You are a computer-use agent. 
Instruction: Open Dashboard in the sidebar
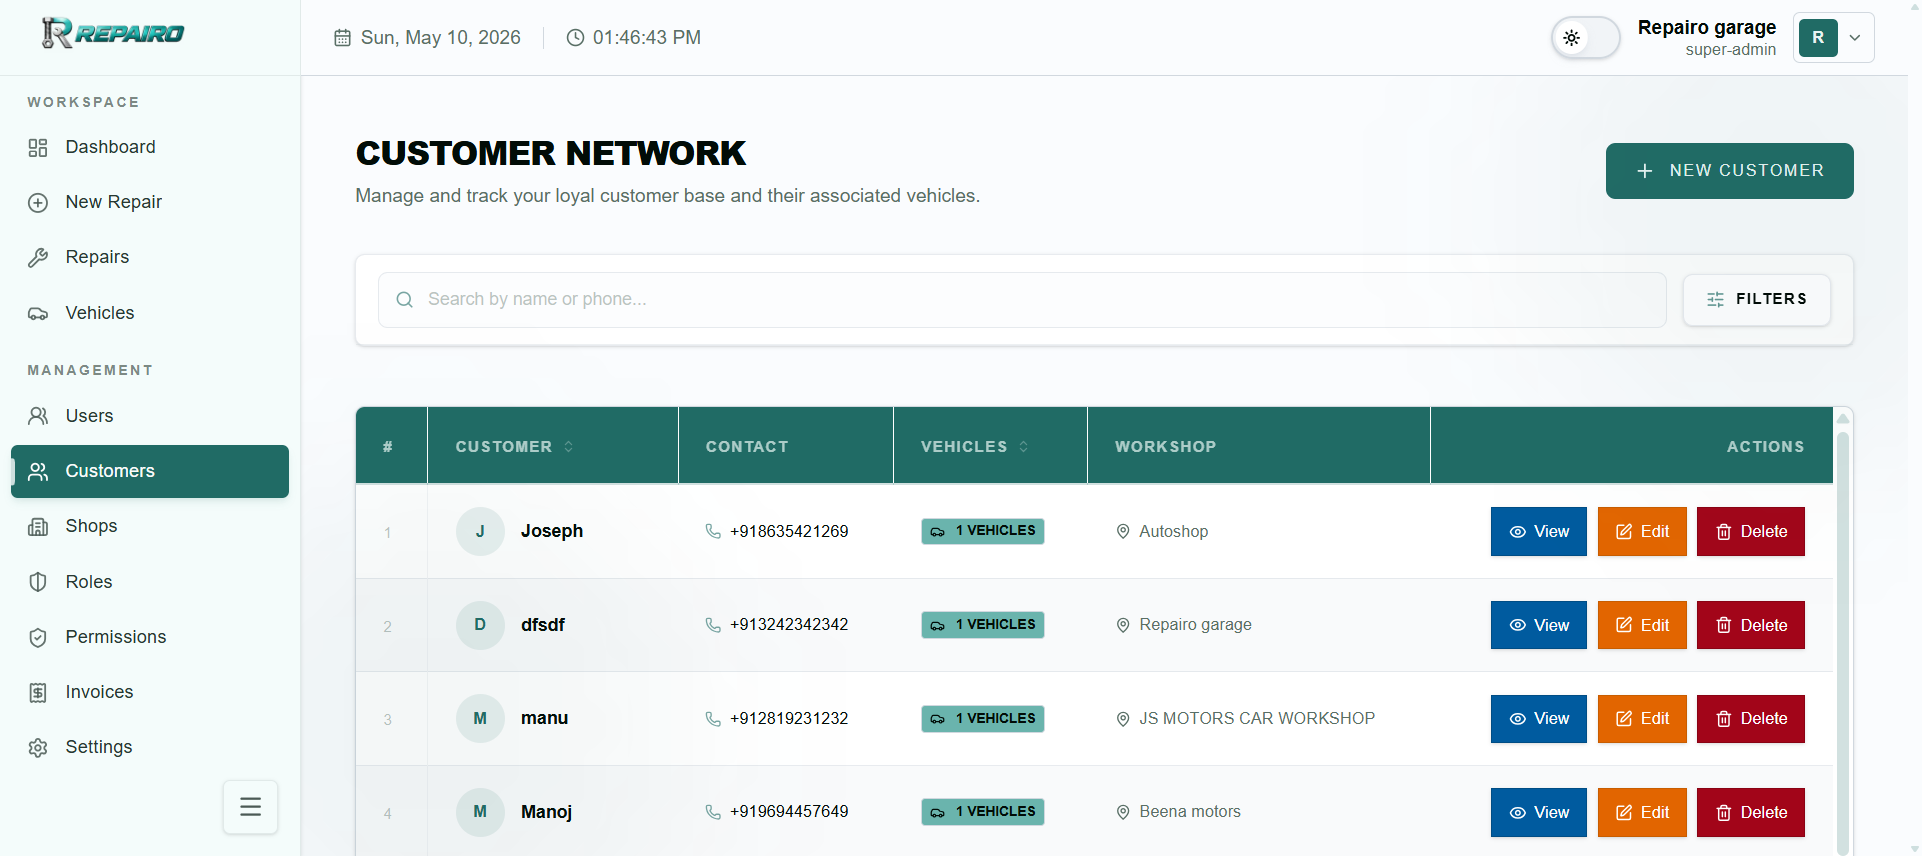(150, 147)
